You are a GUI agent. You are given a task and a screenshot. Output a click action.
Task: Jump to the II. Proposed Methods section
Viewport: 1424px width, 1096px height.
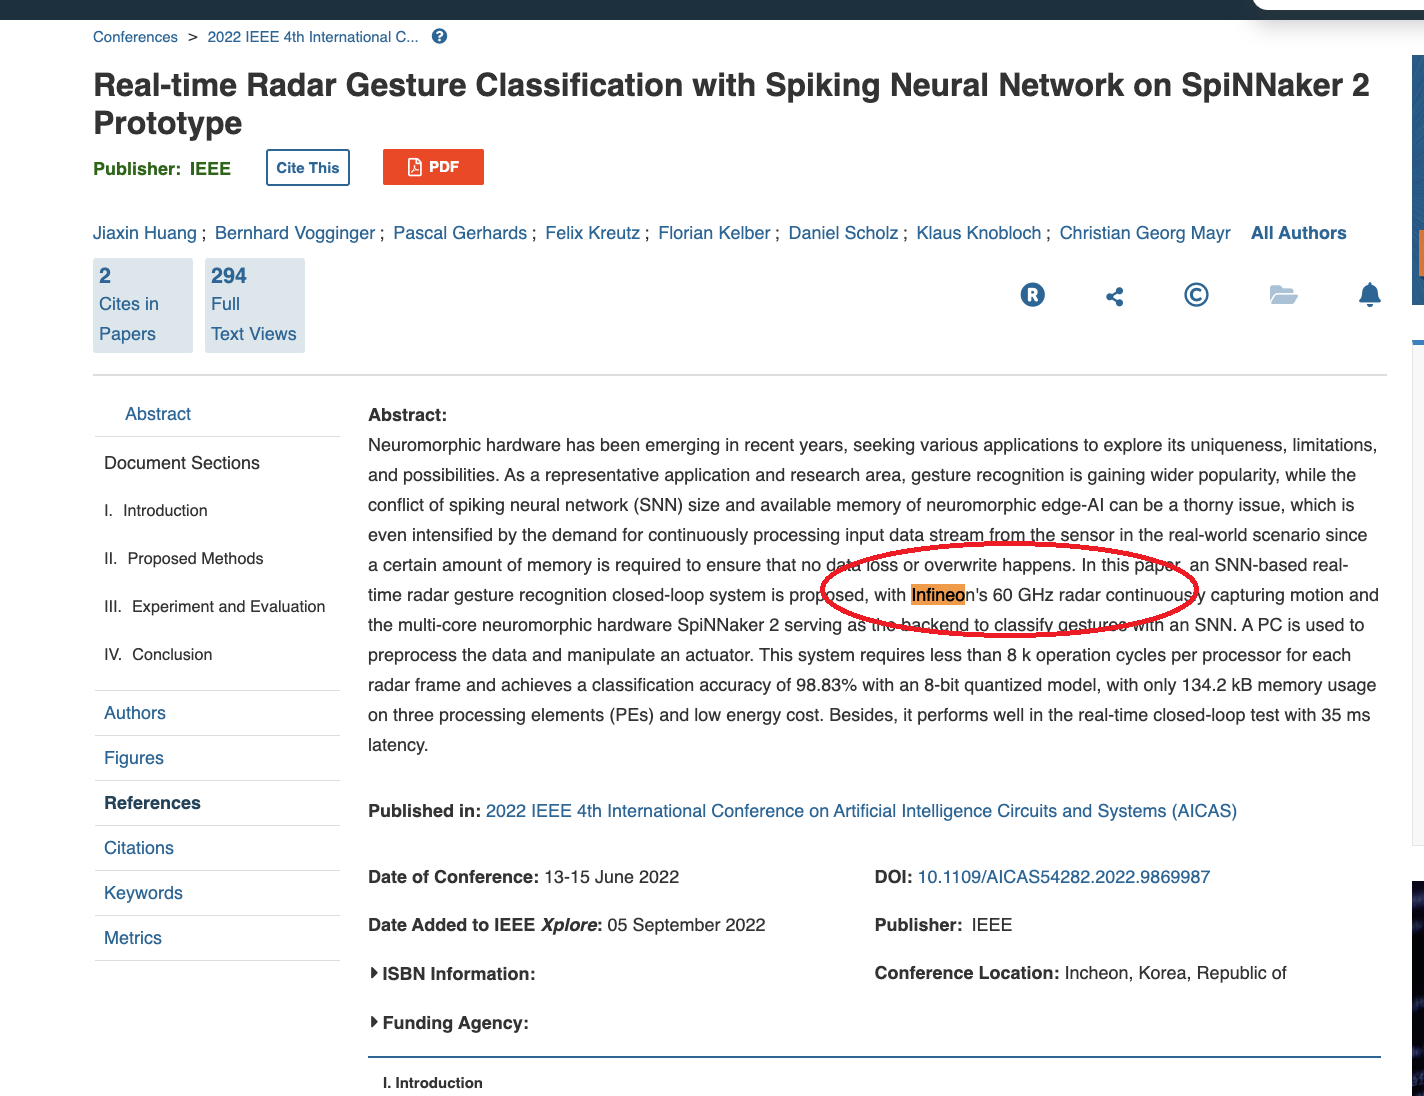(x=184, y=558)
